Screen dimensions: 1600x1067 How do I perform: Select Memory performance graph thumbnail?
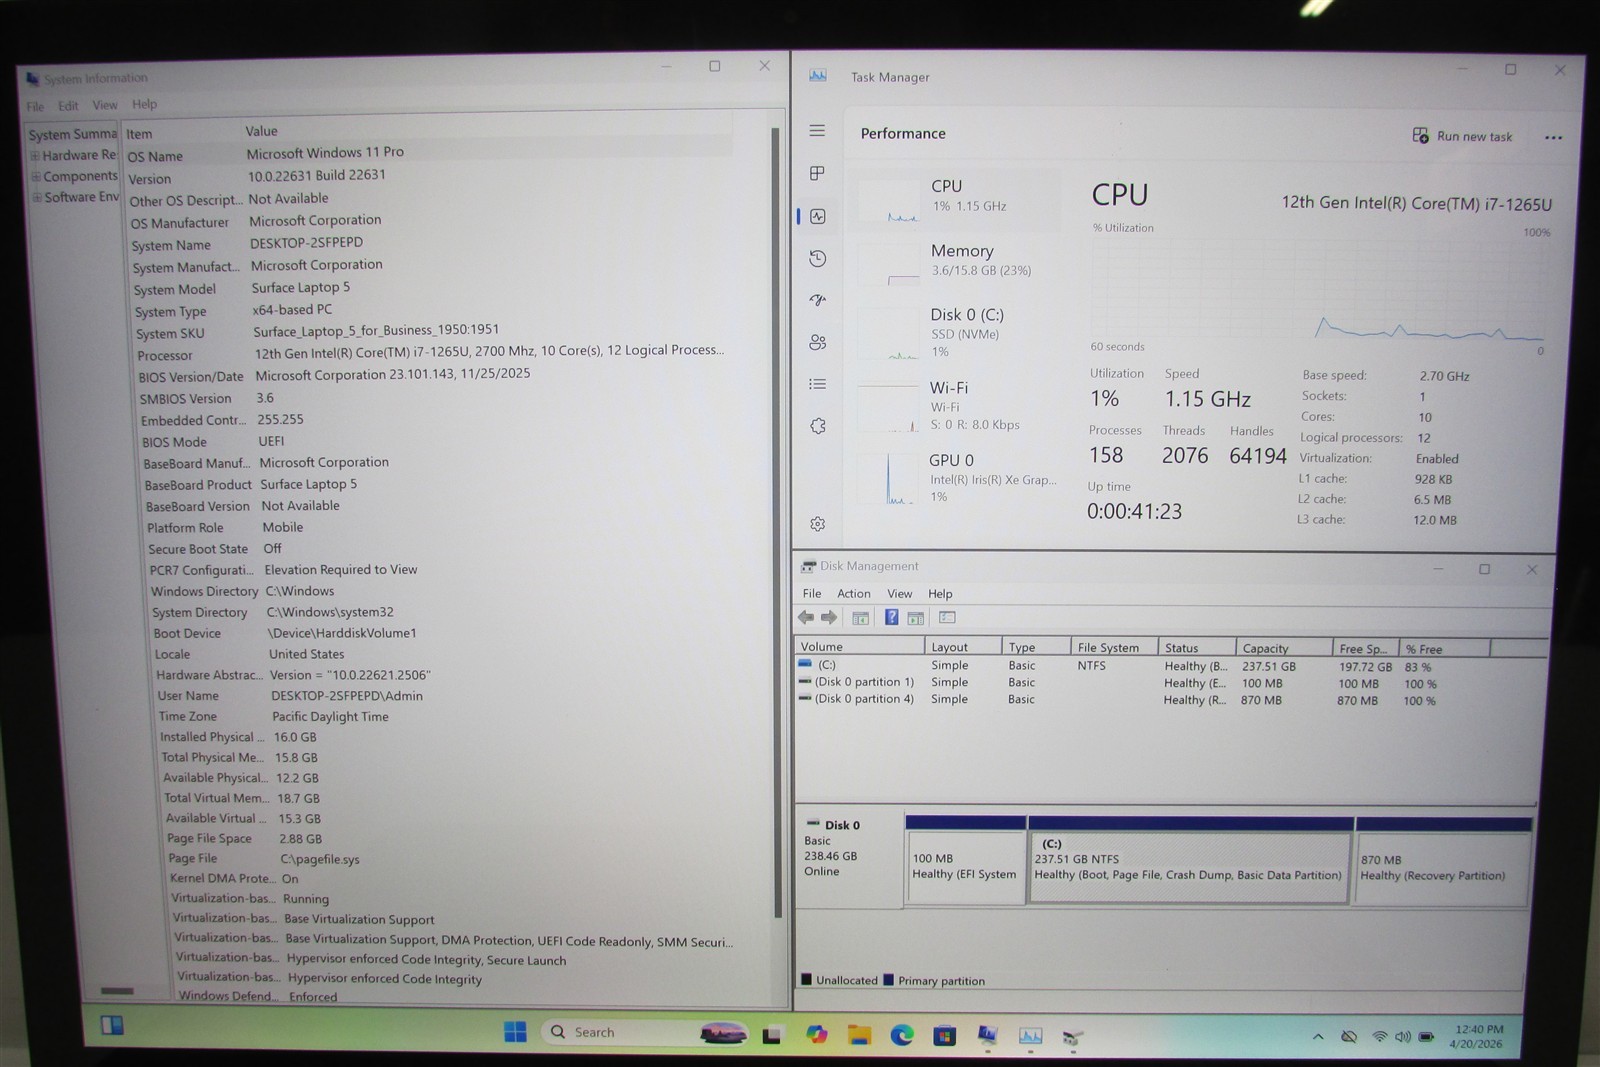[888, 264]
